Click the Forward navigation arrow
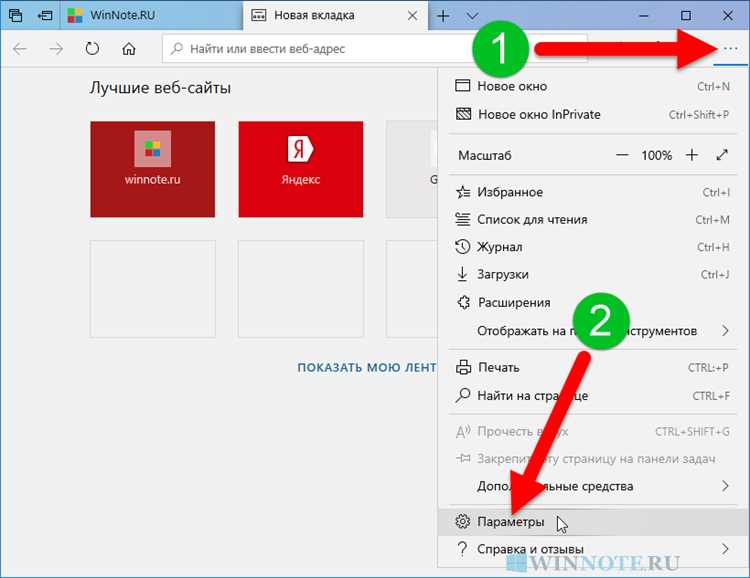The width and height of the screenshot is (750, 578). [56, 49]
